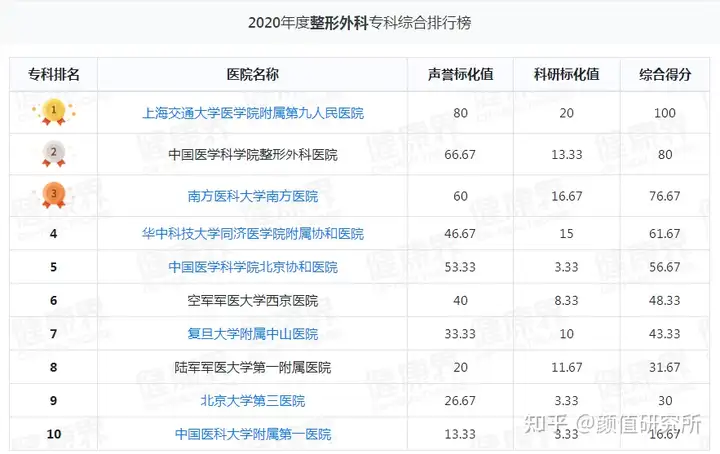Click rank number 5
This screenshot has height=454, width=720.
click(x=54, y=267)
